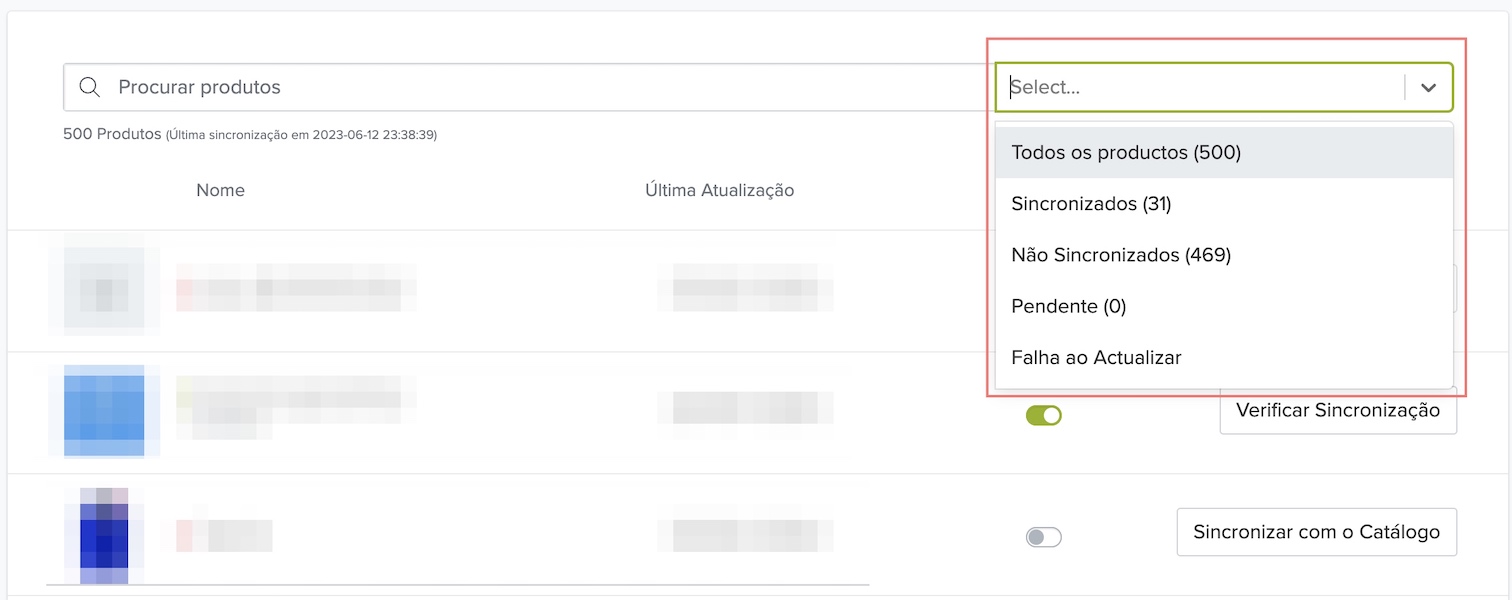Choose Falha ao Actualizar filter
The height and width of the screenshot is (600, 1512).
1096,357
